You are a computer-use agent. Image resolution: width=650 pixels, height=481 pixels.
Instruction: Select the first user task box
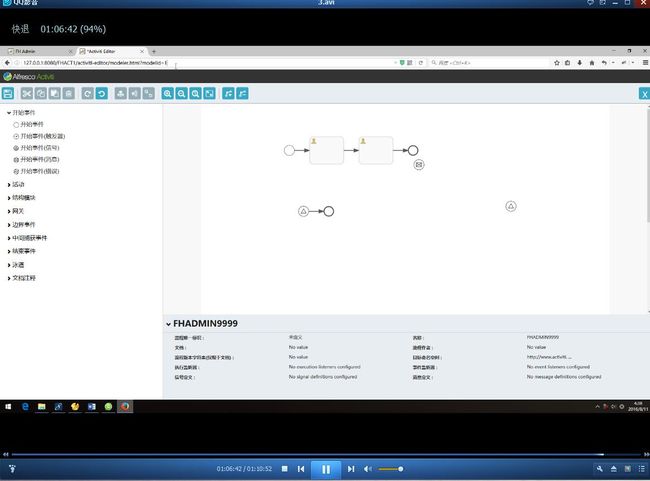point(327,150)
